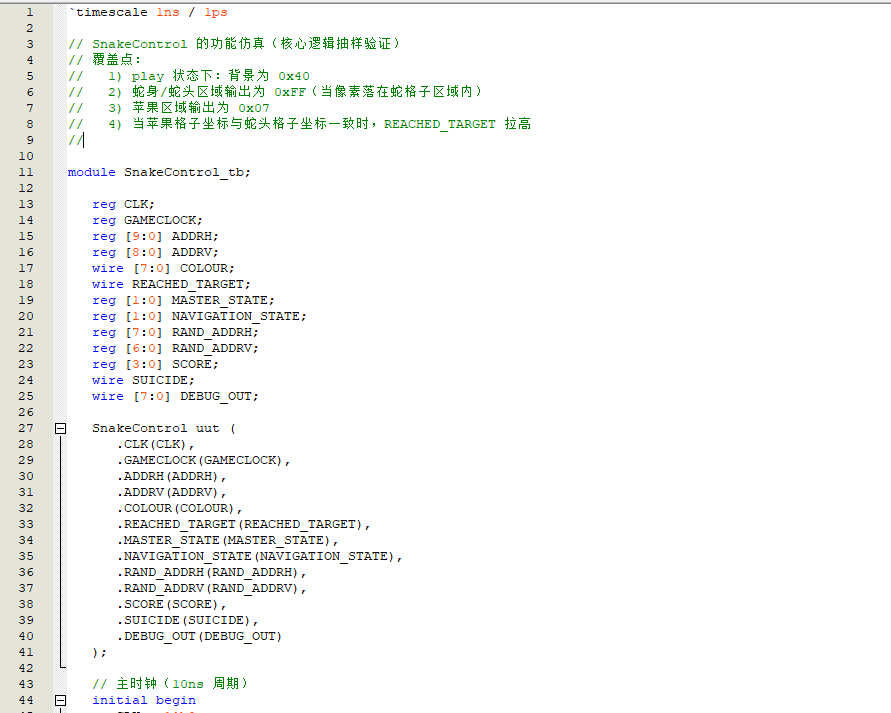The width and height of the screenshot is (891, 713).
Task: Click the .REACHED_TARGET(REACHED_TARGET) port connection
Action: 243,524
